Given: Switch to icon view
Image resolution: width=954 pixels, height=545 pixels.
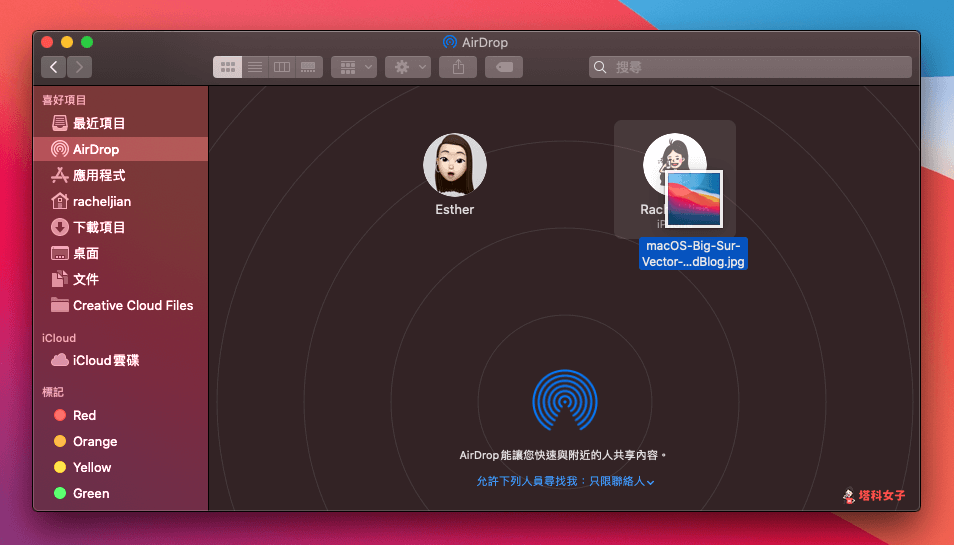Looking at the screenshot, I should (228, 67).
